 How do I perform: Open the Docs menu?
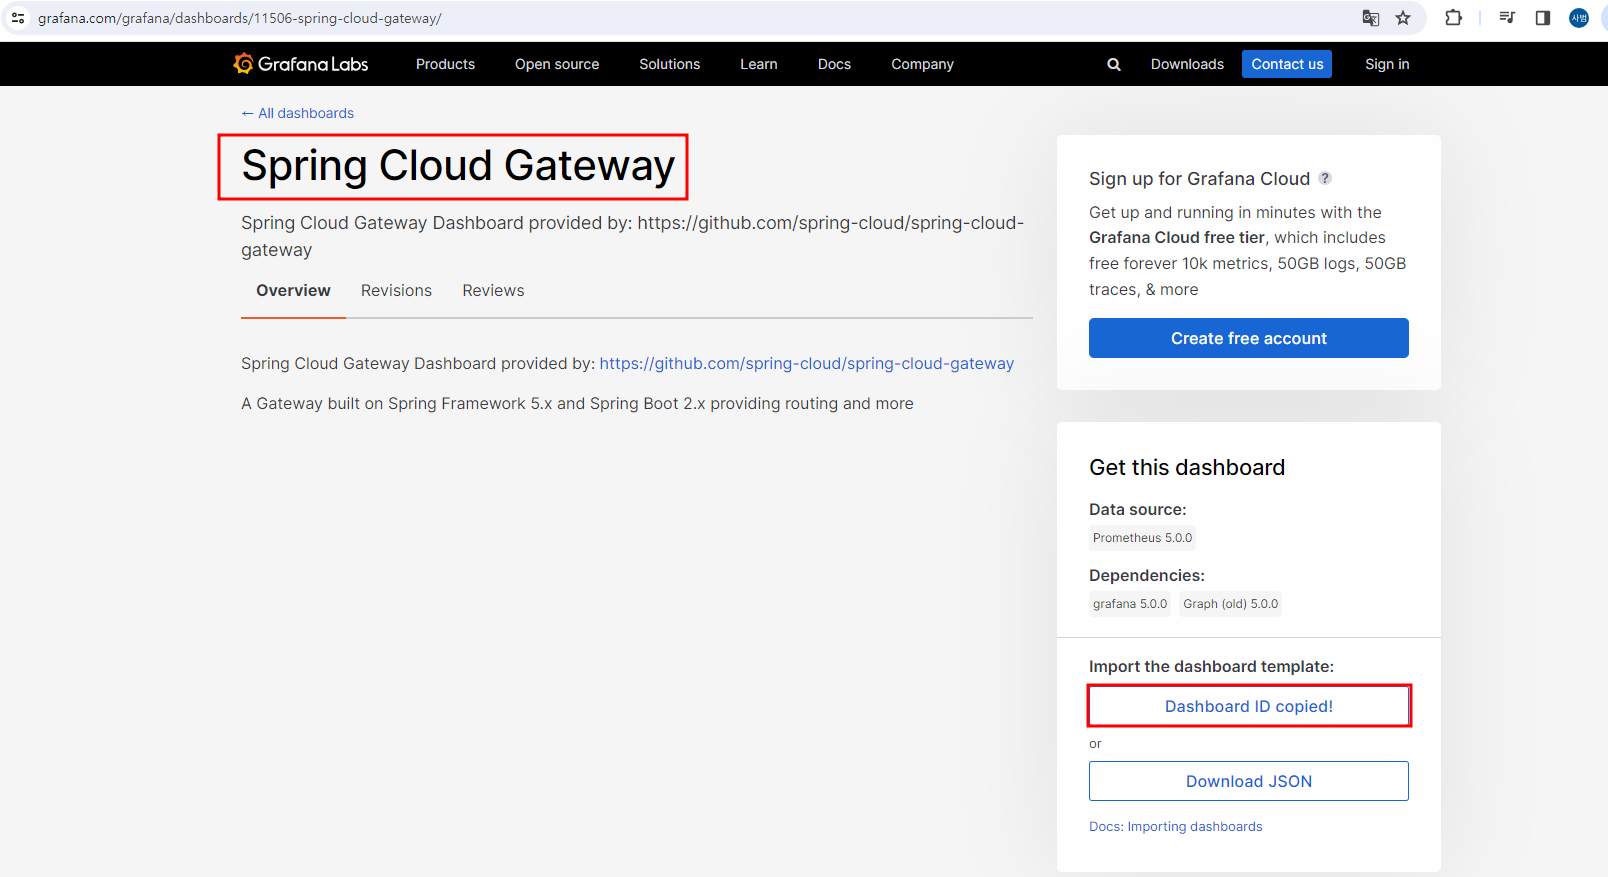(834, 64)
